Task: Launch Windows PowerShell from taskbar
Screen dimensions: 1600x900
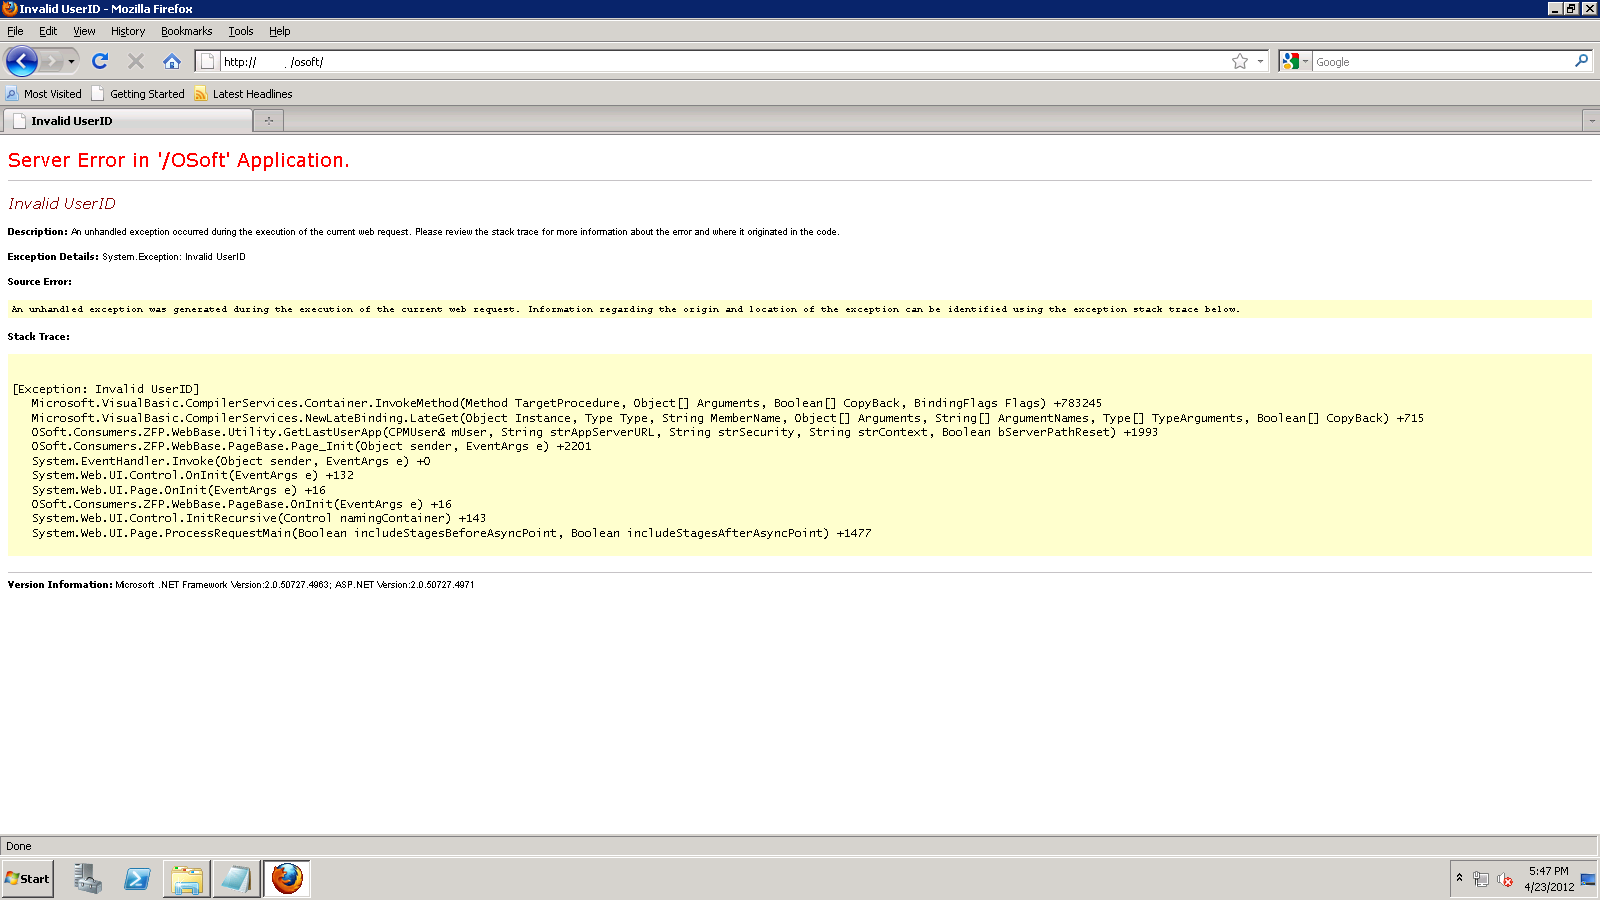Action: (x=137, y=879)
